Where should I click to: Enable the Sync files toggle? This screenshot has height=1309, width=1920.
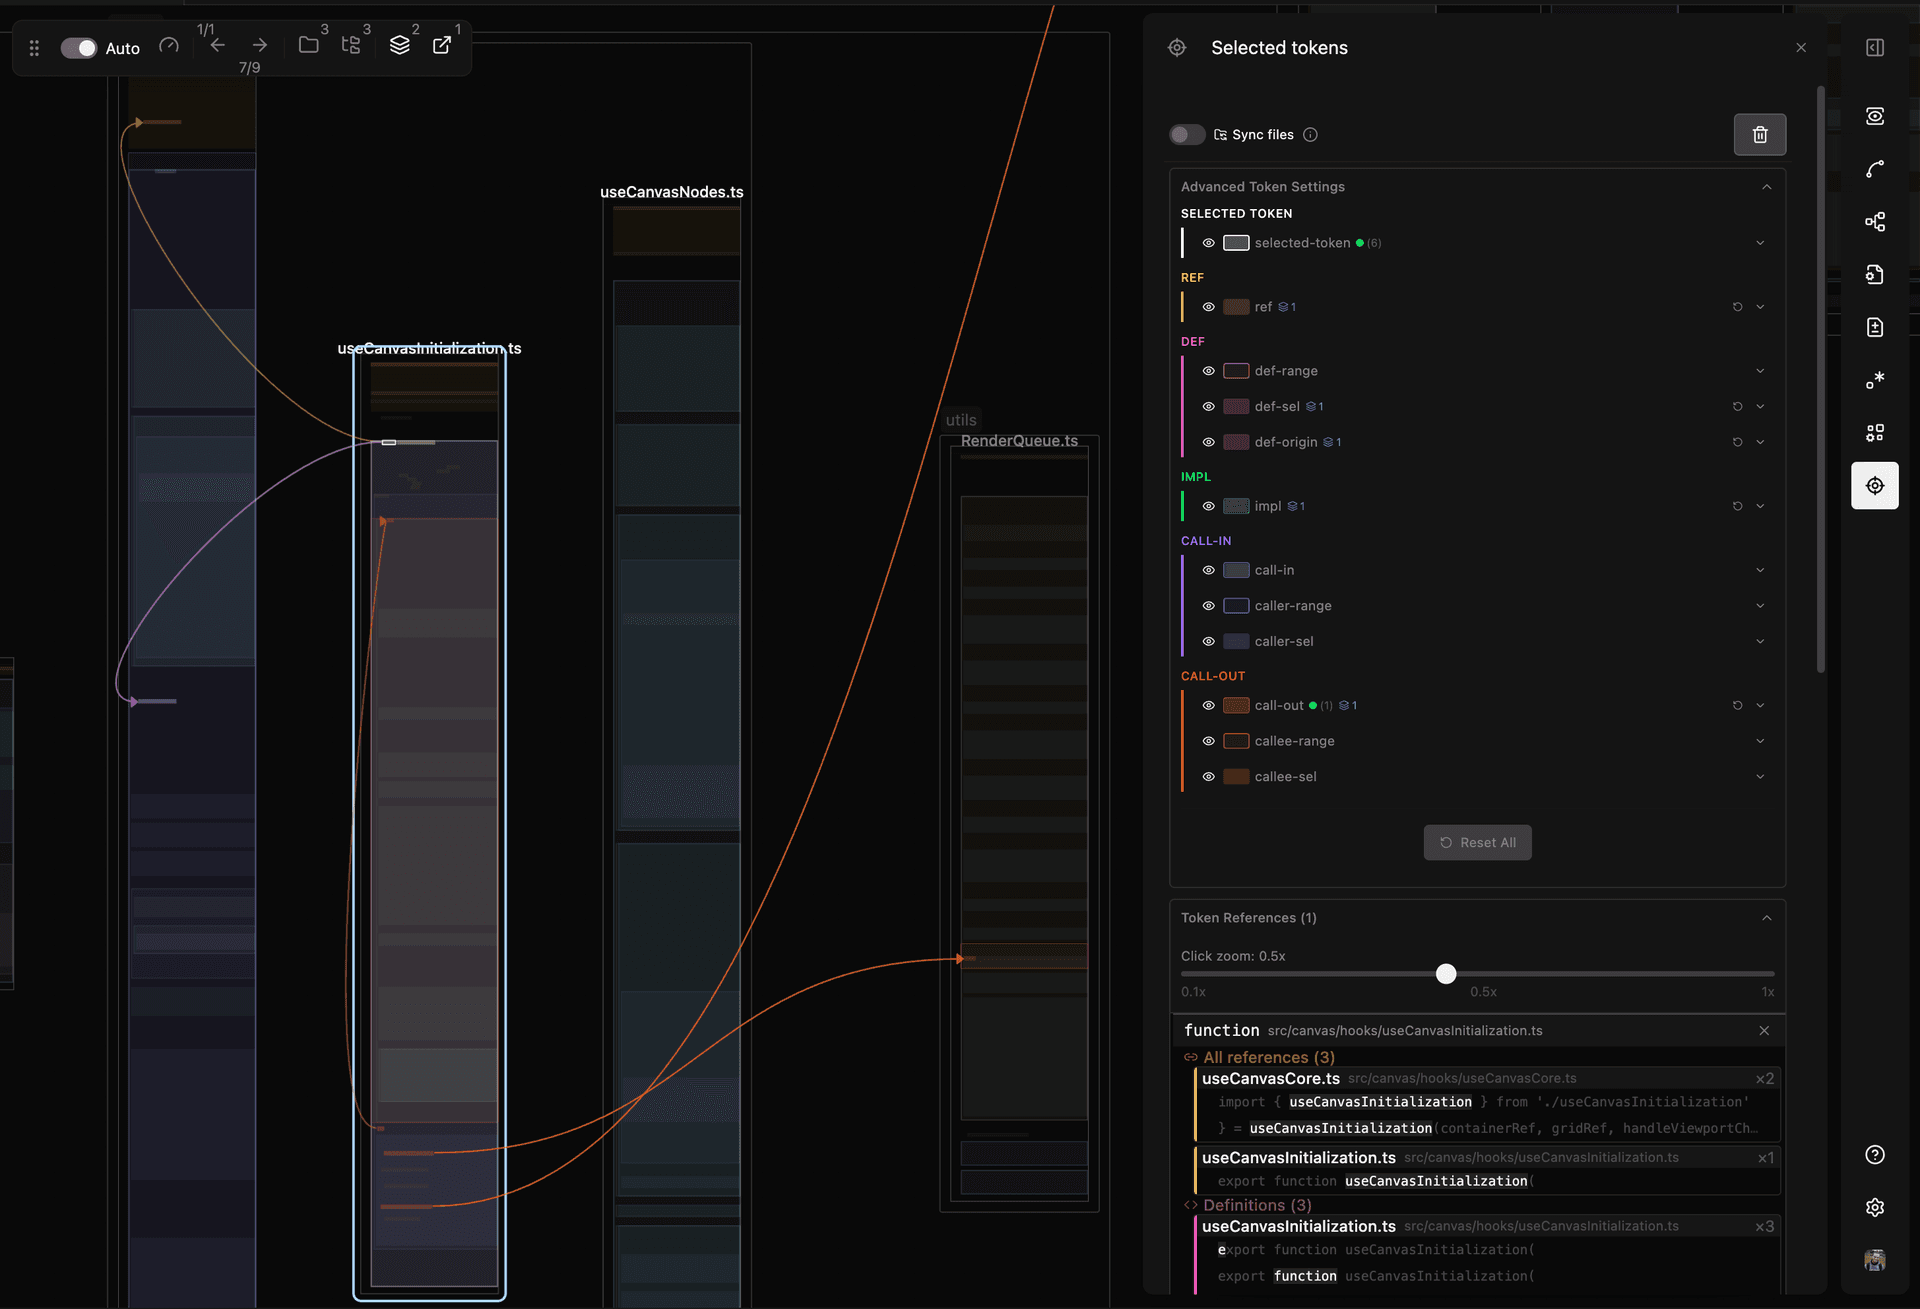coord(1186,134)
